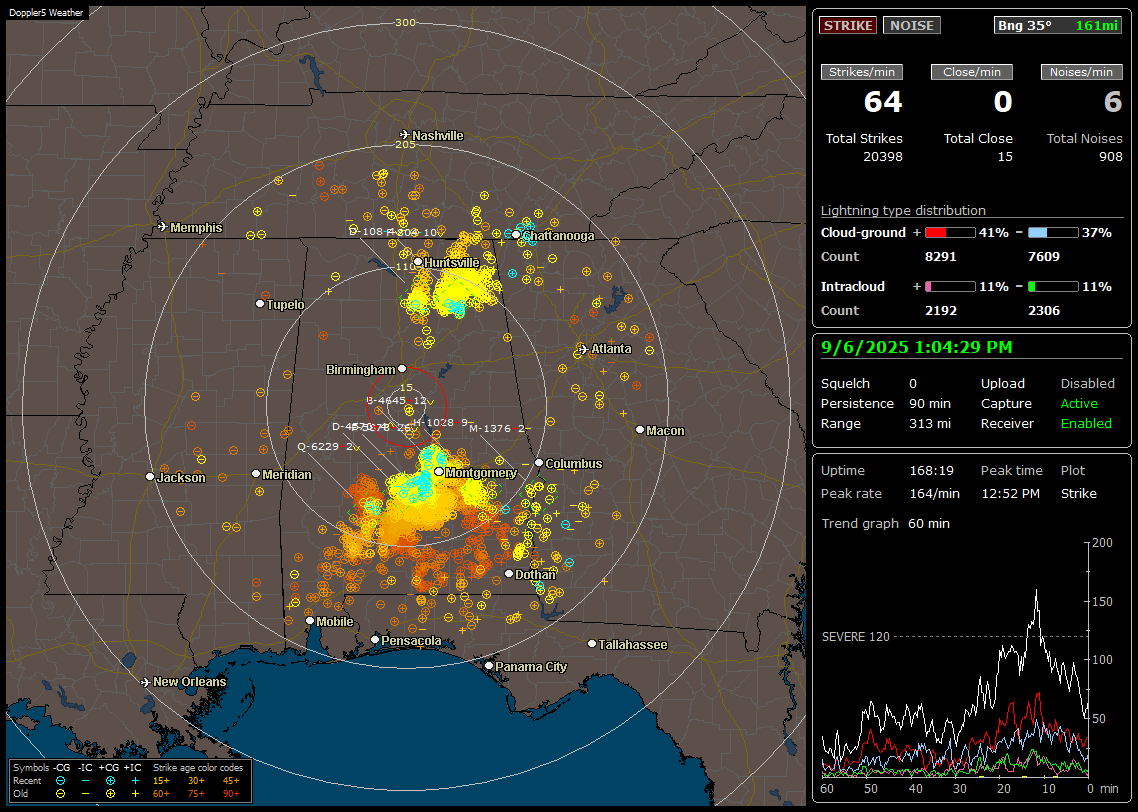
Task: Click the Old +CG legend symbol
Action: [x=110, y=794]
